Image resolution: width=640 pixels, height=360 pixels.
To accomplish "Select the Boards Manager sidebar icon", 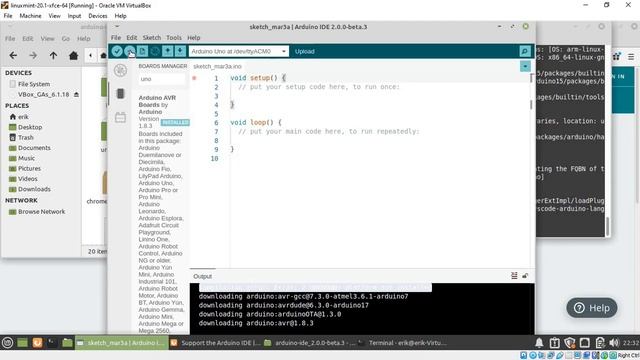I will (120, 93).
